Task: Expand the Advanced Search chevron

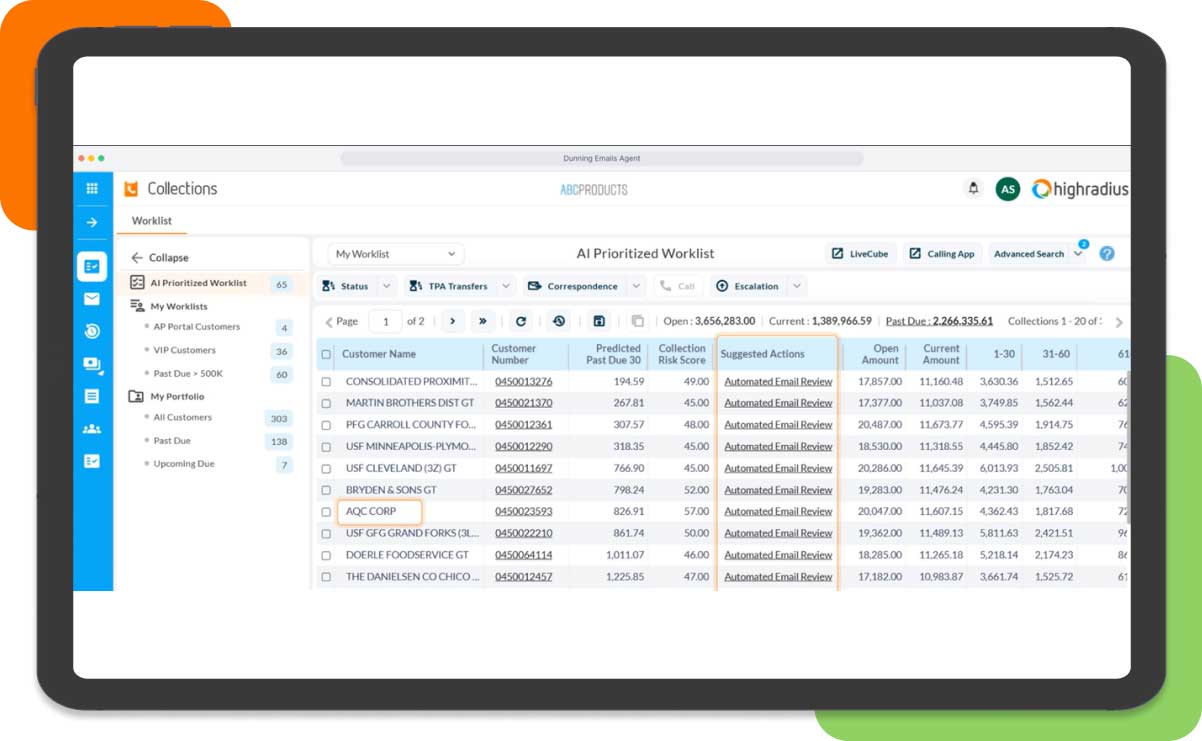Action: 1078,254
